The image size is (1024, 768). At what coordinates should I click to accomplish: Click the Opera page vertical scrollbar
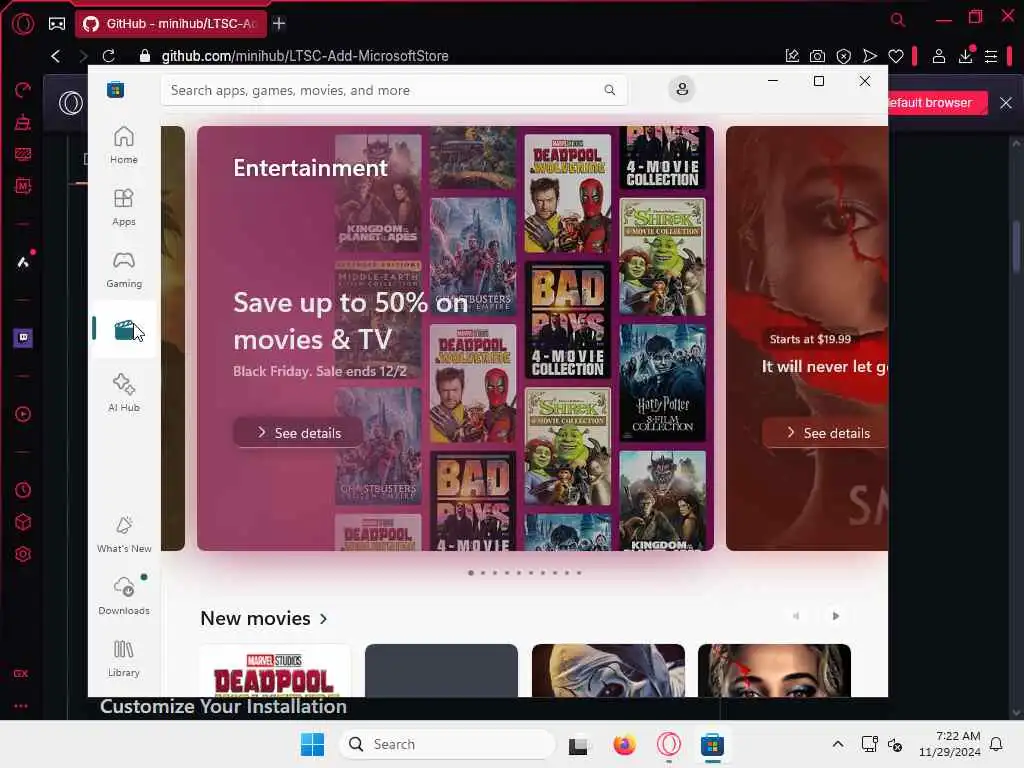point(1016,248)
